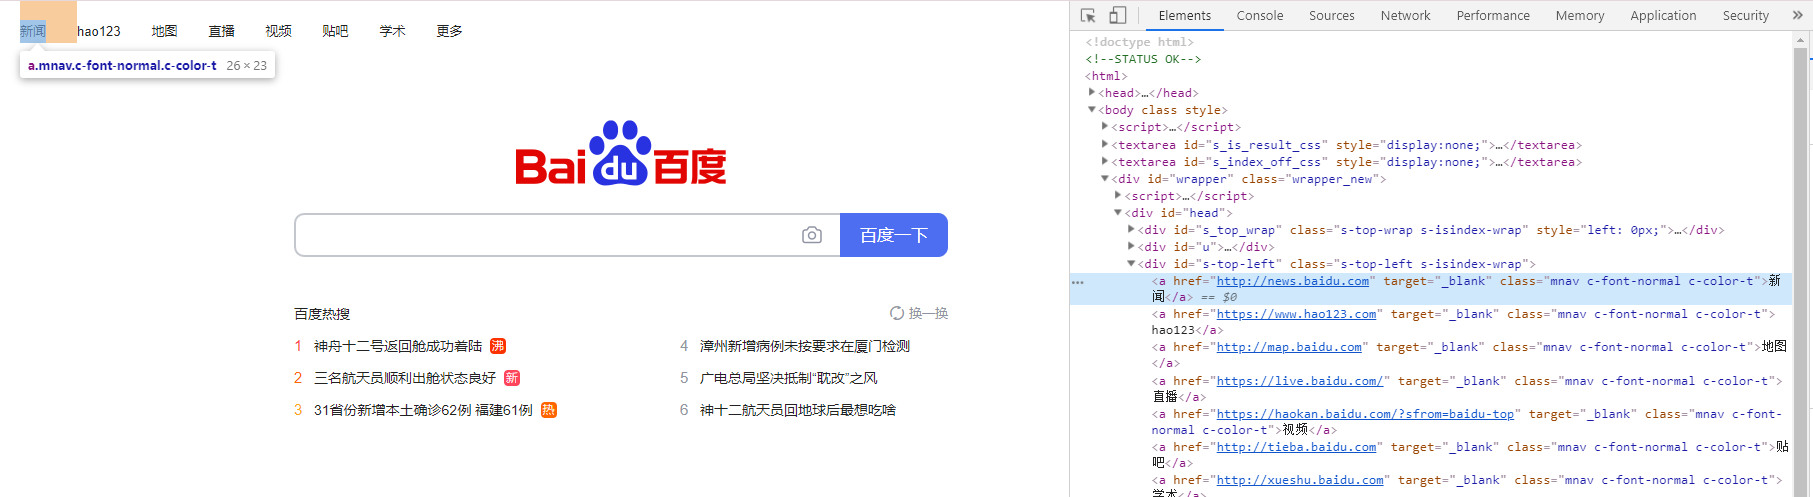Viewport: 1813px width, 497px height.
Task: Click the map.baidu.com href in DOM
Action: pos(1289,347)
